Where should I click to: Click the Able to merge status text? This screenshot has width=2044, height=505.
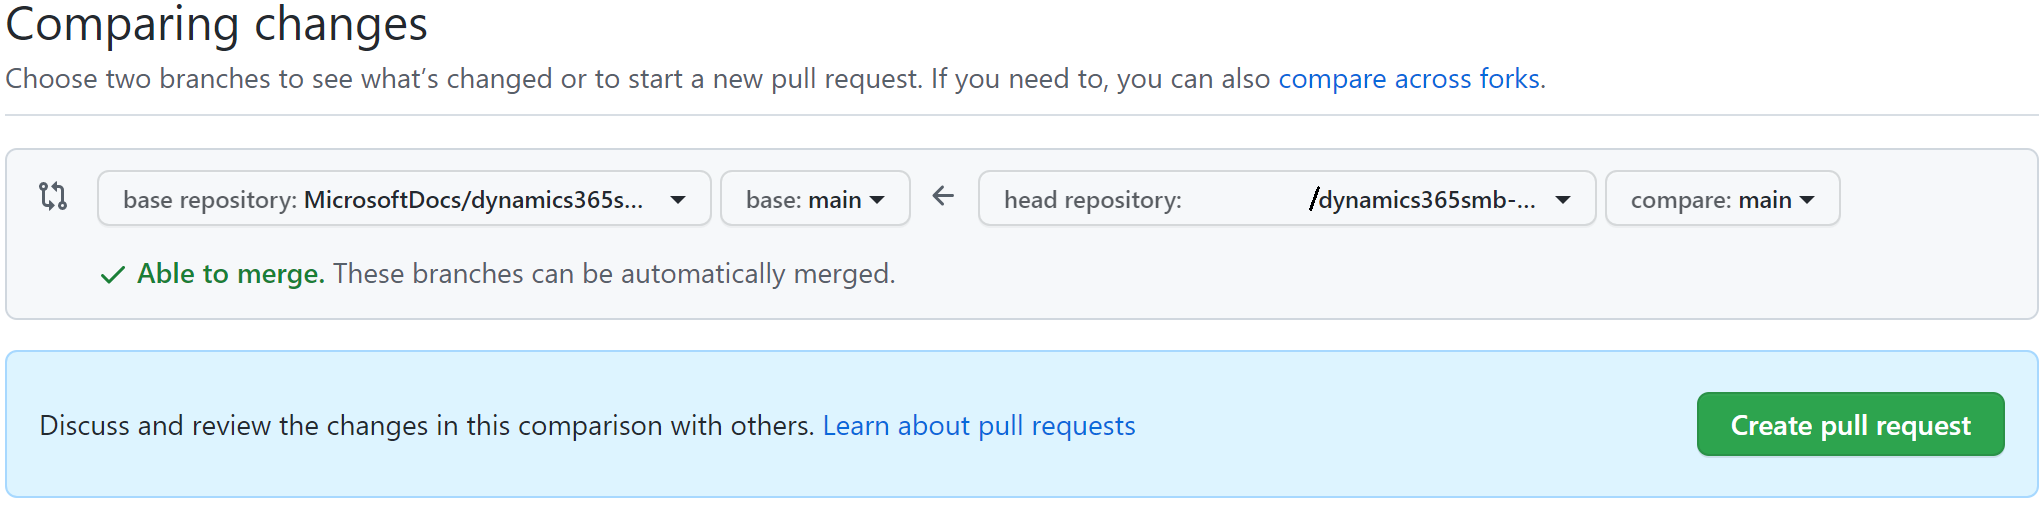[x=231, y=274]
